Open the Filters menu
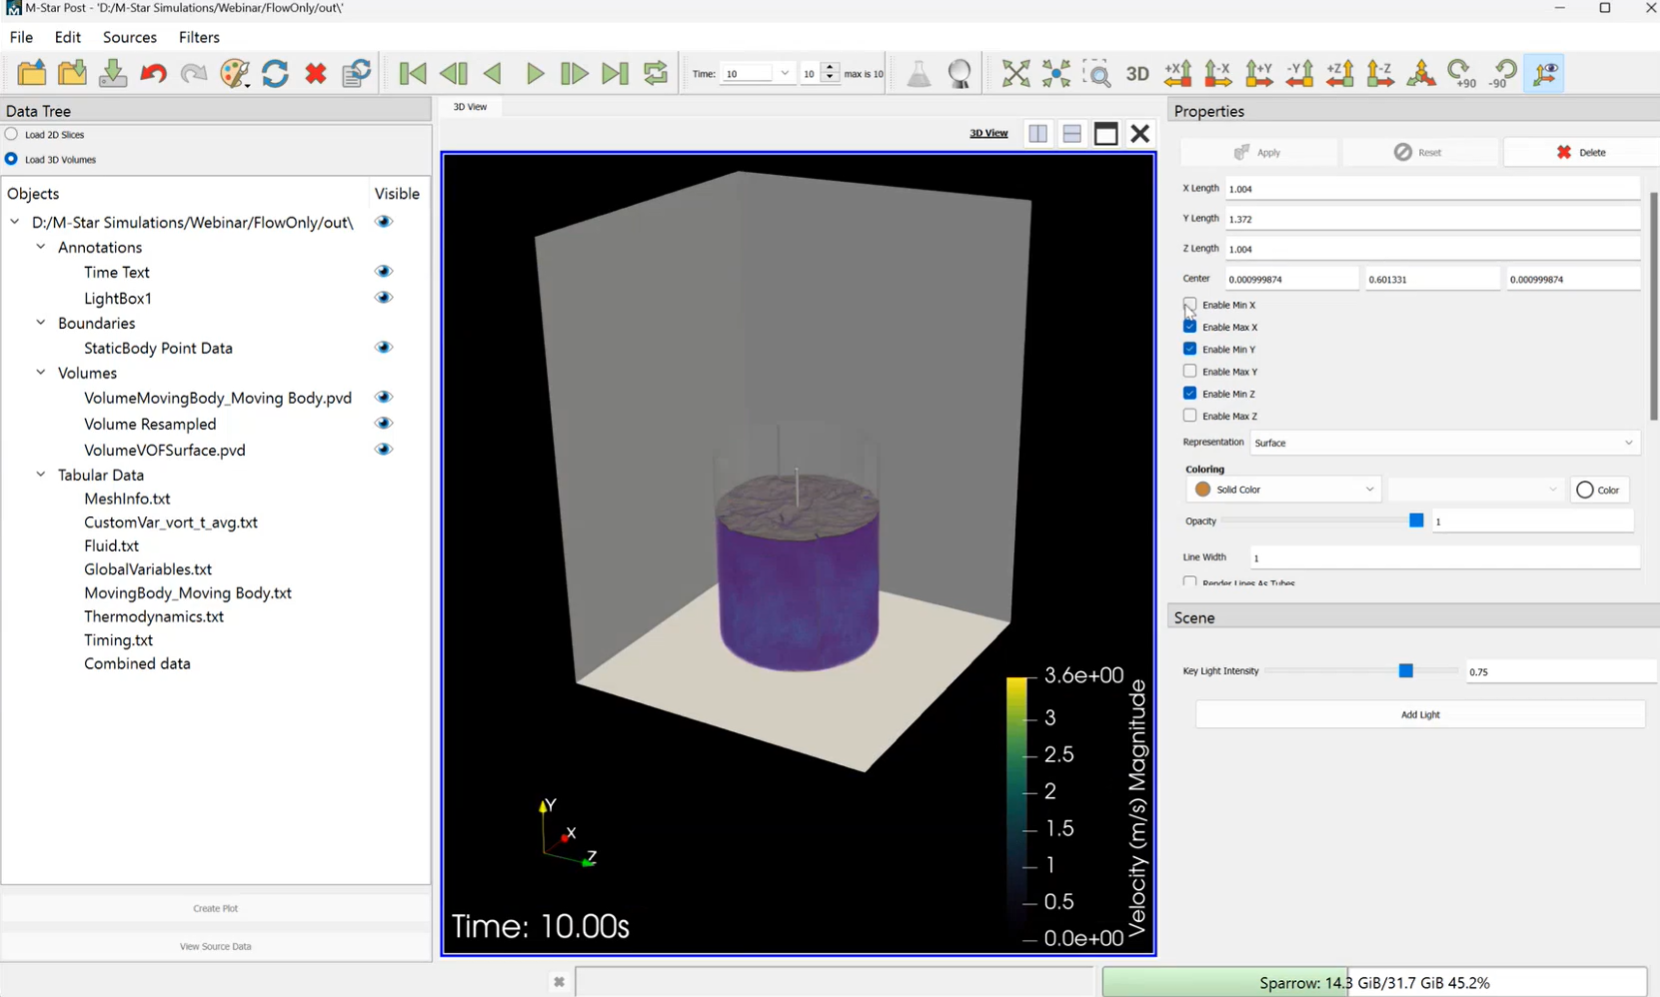The width and height of the screenshot is (1660, 997). pos(199,37)
